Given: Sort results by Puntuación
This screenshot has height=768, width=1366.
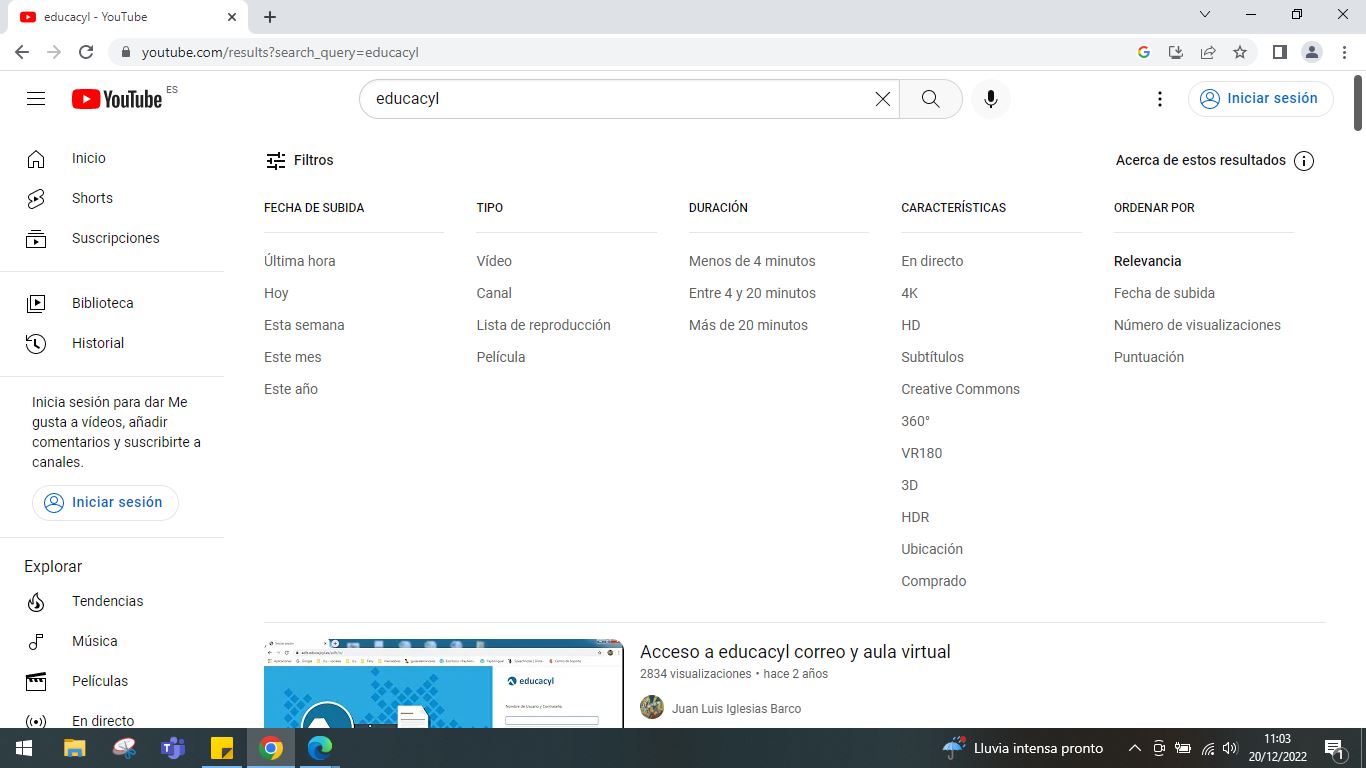Looking at the screenshot, I should pyautogui.click(x=1149, y=357).
